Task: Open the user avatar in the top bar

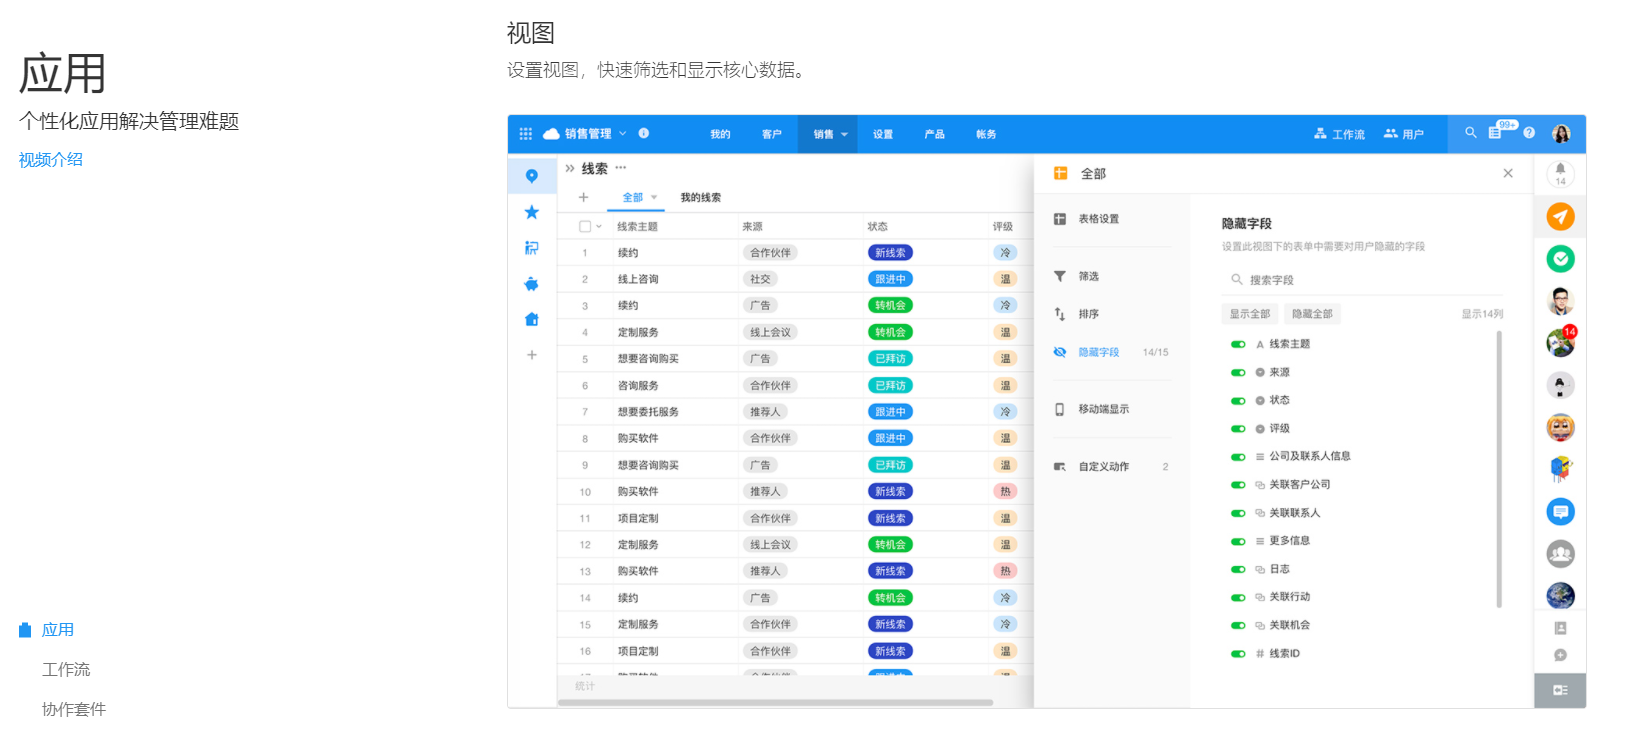Action: pos(1561,133)
